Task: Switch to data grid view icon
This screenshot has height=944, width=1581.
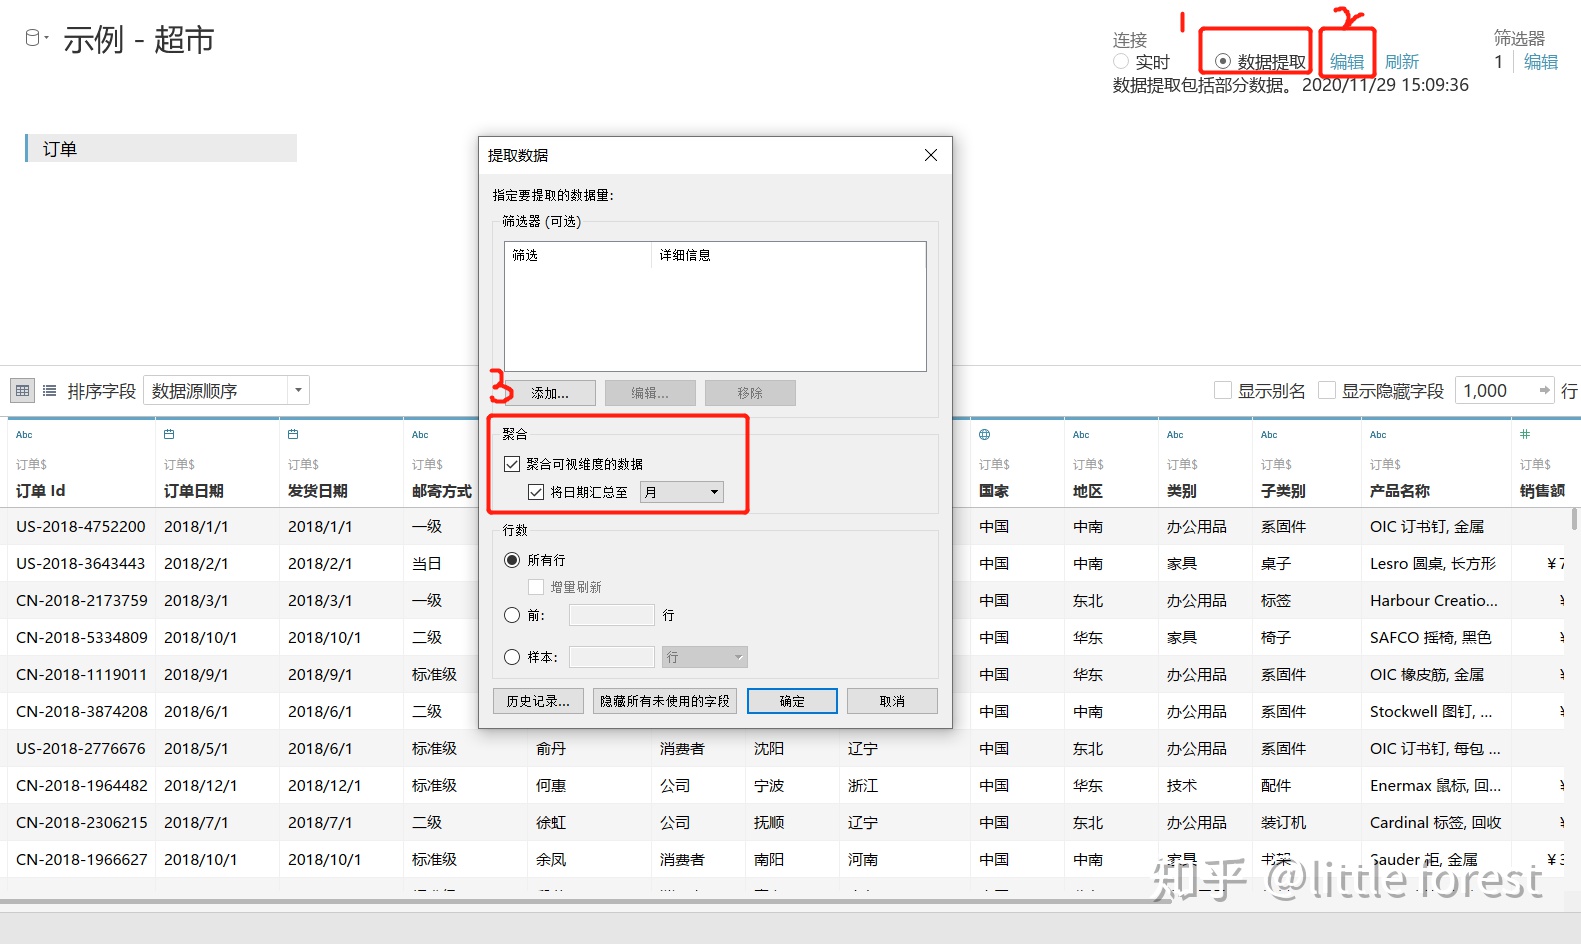Action: [x=22, y=391]
